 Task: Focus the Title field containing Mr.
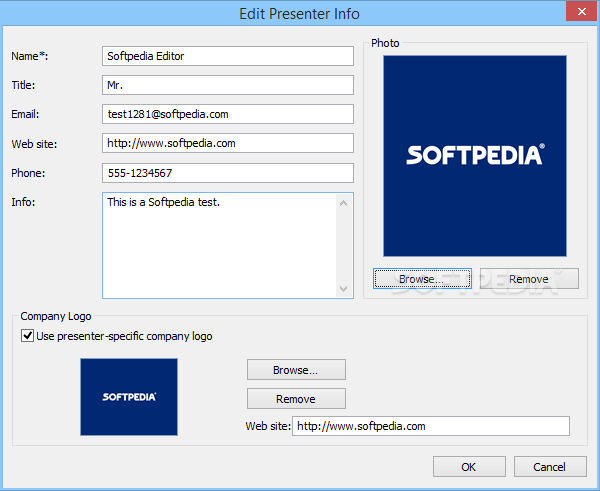tap(228, 85)
